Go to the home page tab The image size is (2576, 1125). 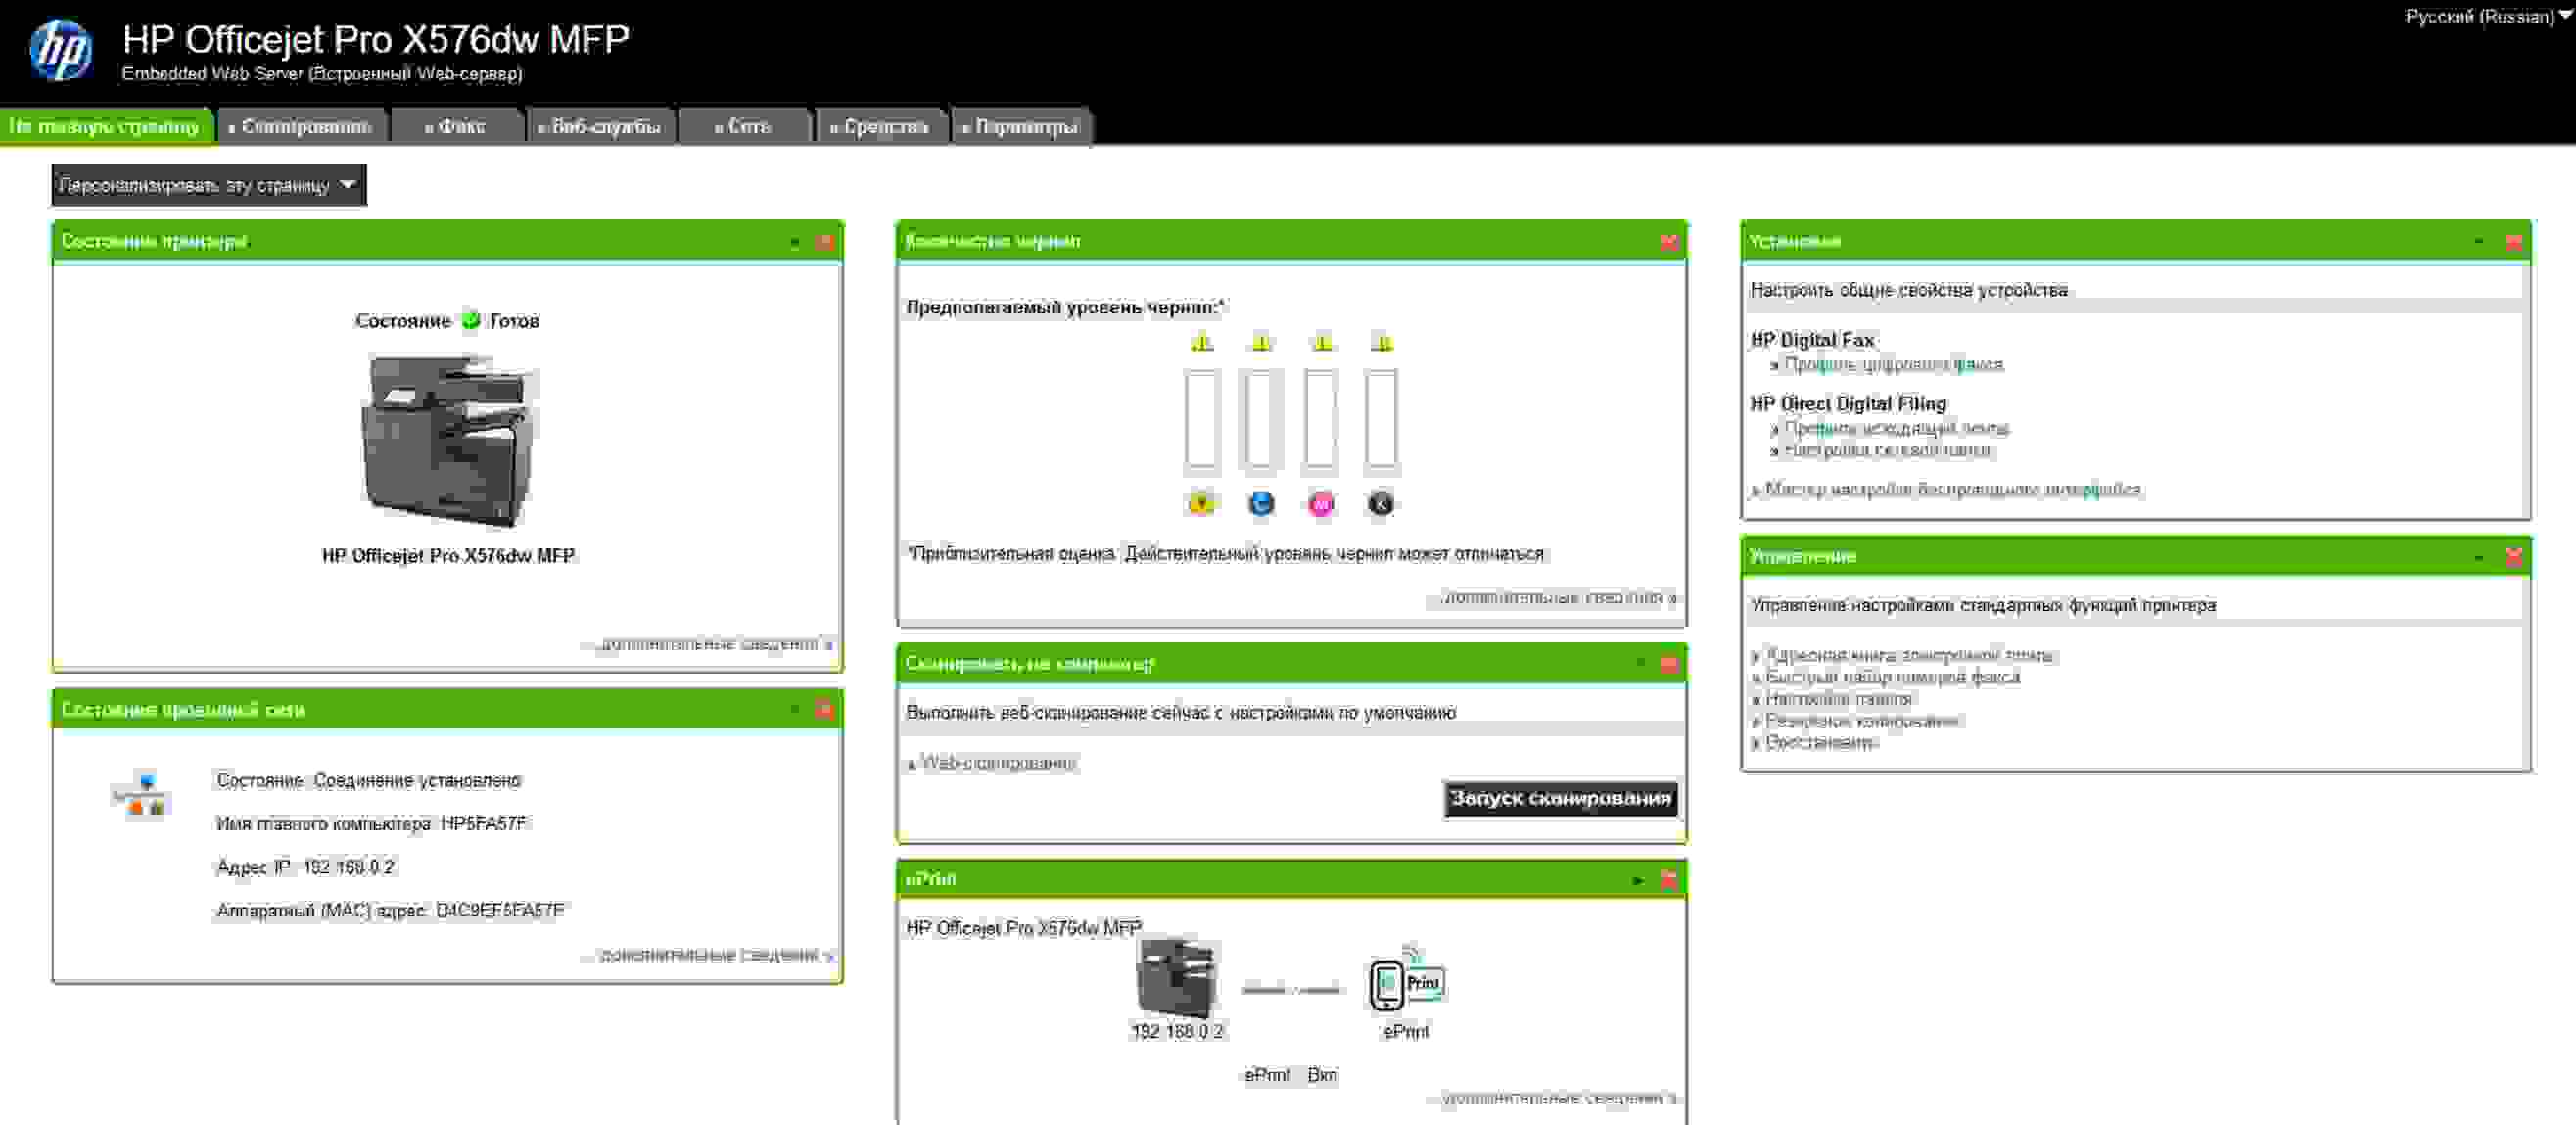(105, 127)
